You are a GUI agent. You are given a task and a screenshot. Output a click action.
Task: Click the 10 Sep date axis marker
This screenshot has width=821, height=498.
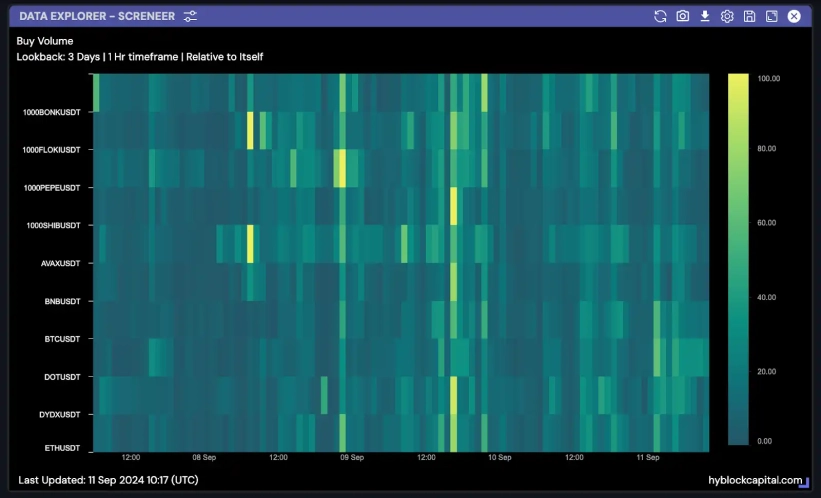click(x=499, y=458)
